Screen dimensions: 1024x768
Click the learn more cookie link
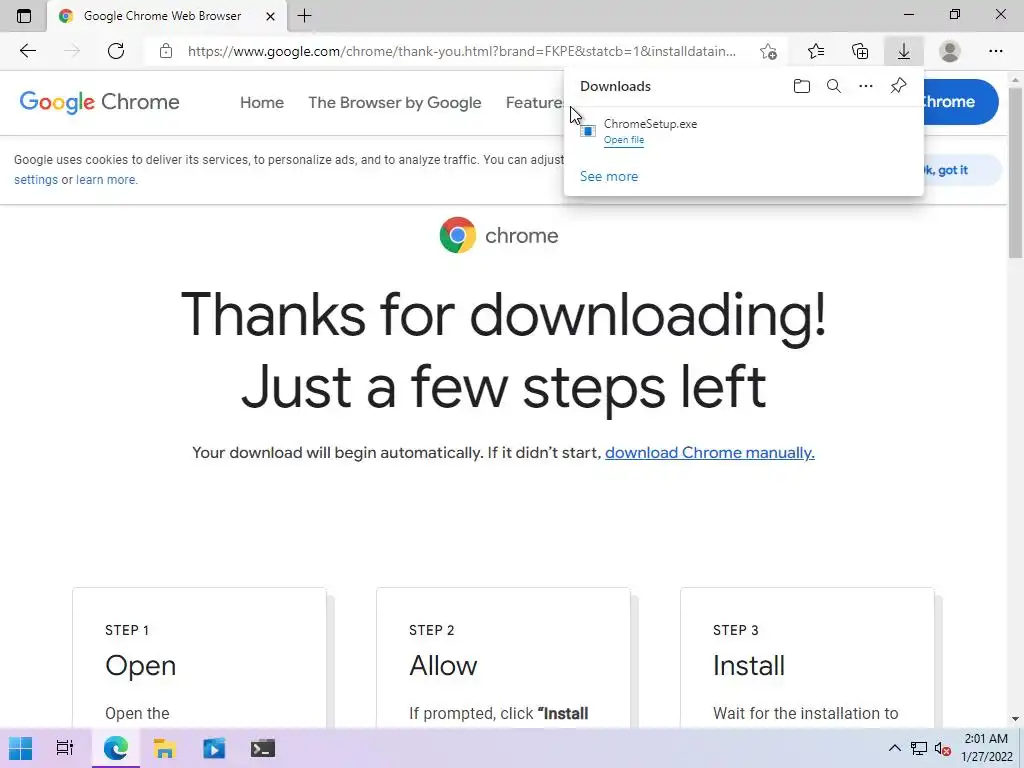(x=106, y=180)
